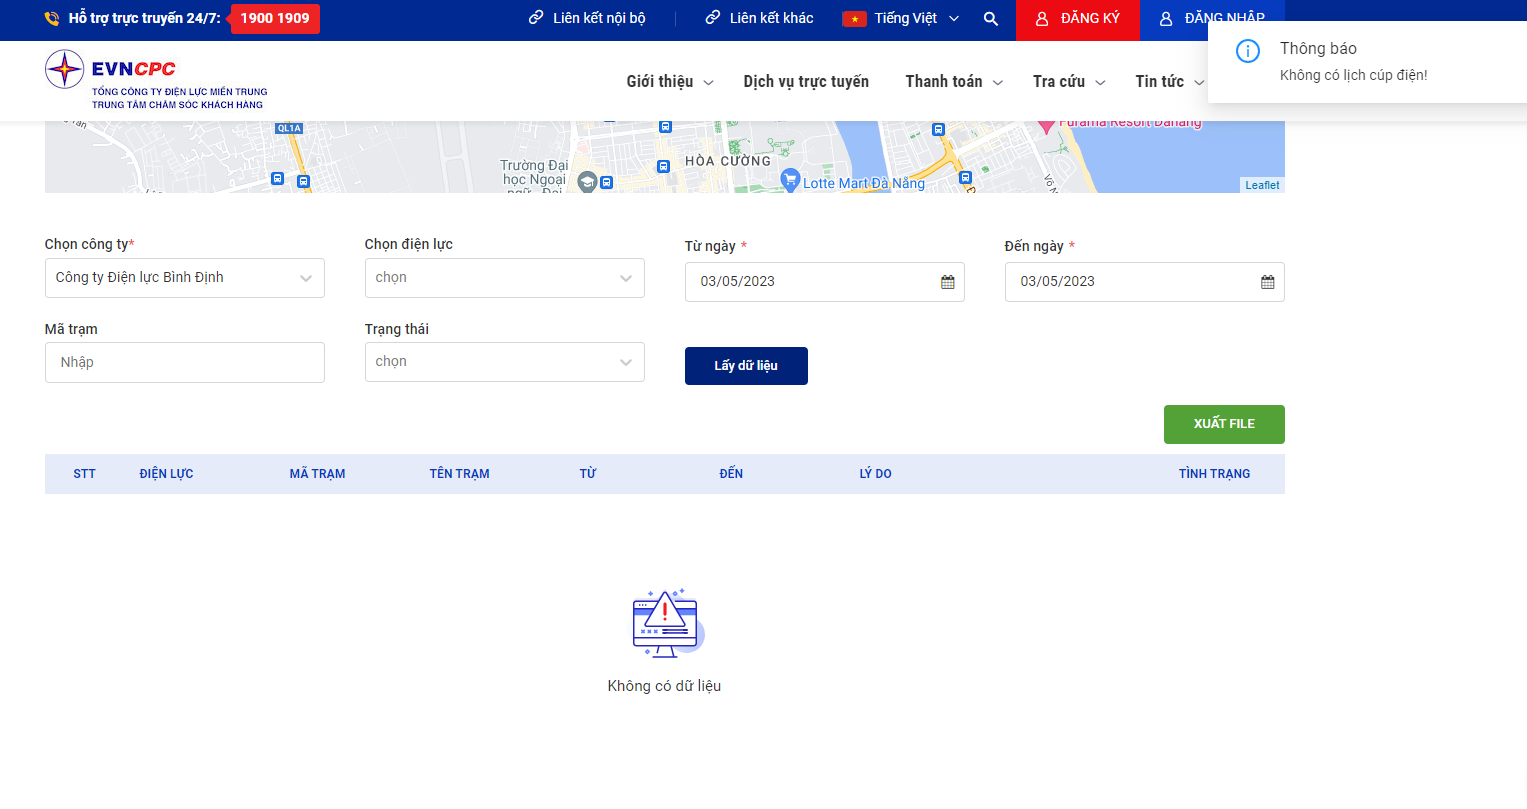Image resolution: width=1527 pixels, height=809 pixels.
Task: Click the Lotte Mart Đà Nẵng map marker
Action: [790, 179]
